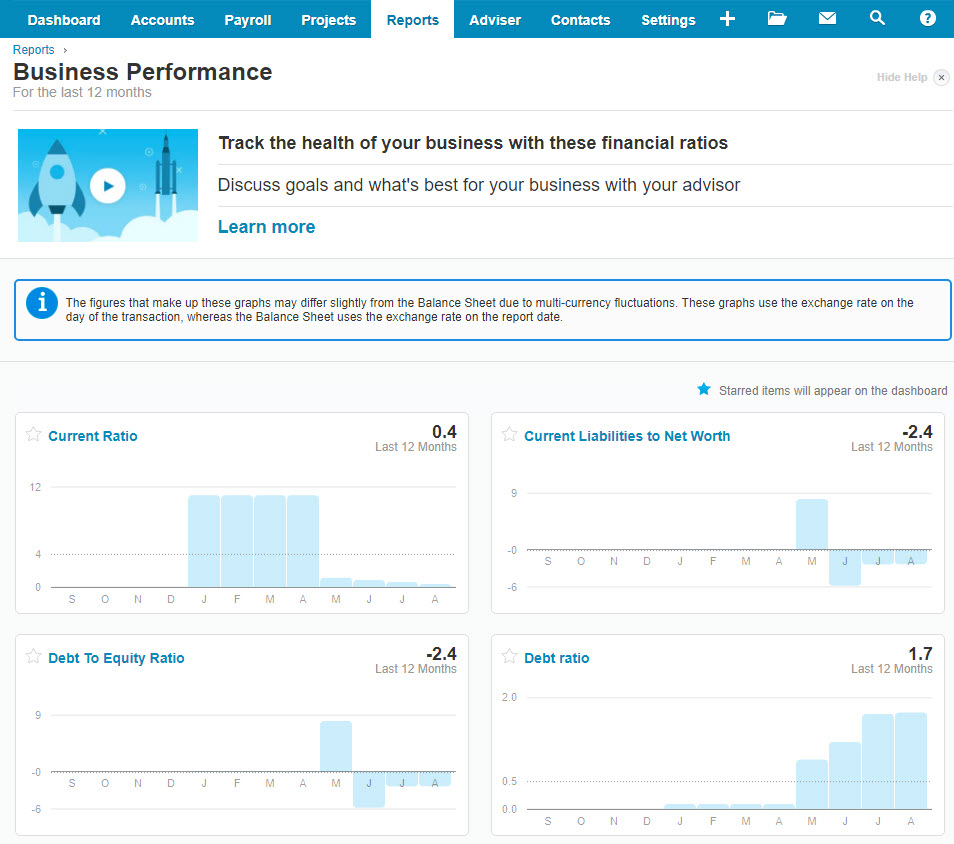Click the blue info icon
This screenshot has height=844, width=954.
(41, 302)
